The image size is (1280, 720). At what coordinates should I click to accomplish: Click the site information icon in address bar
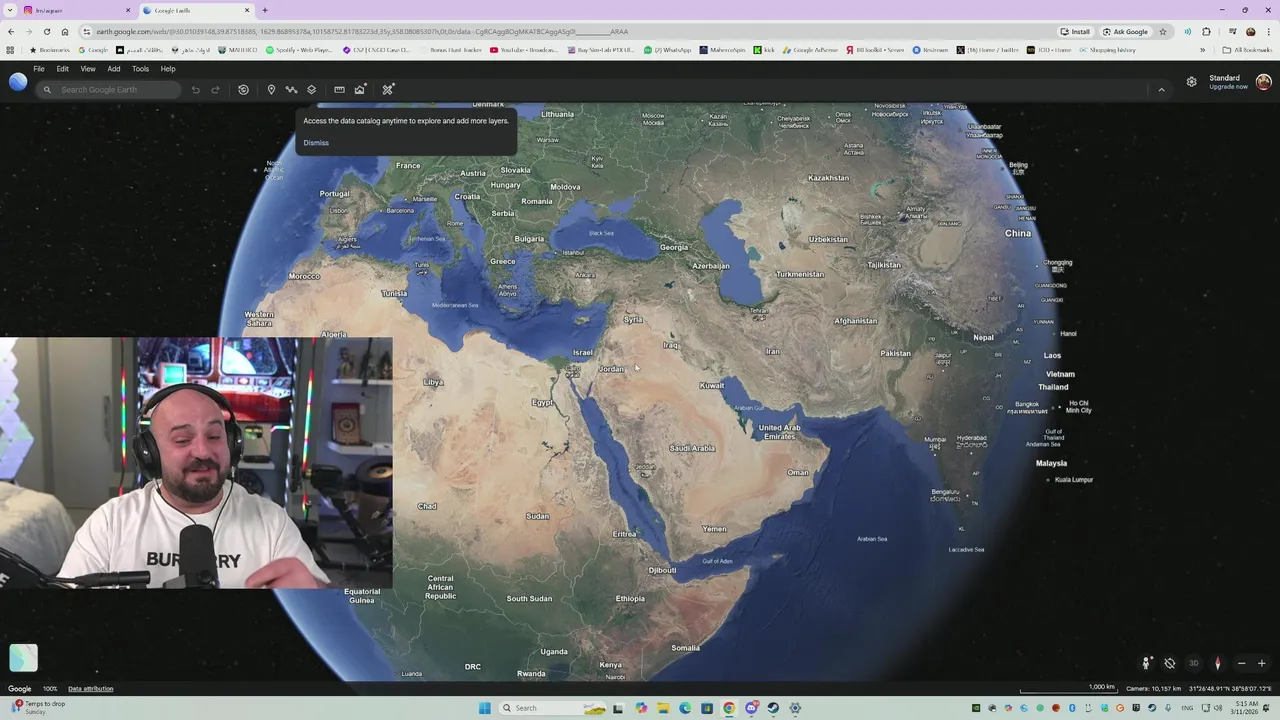pos(87,32)
